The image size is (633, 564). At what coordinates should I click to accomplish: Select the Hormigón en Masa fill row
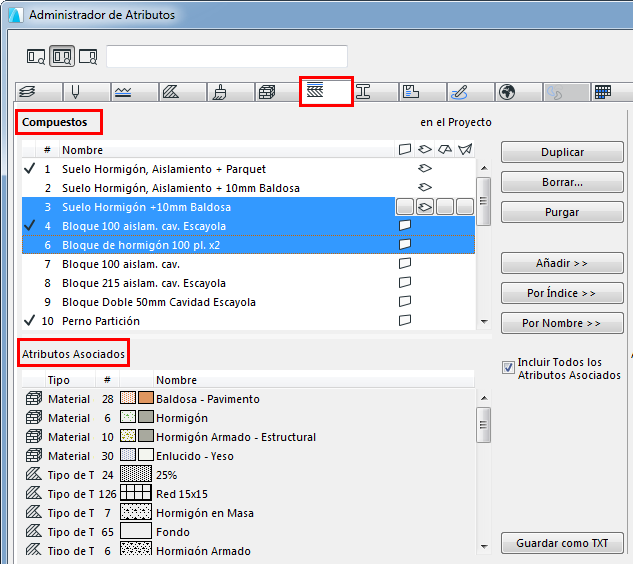tap(248, 513)
